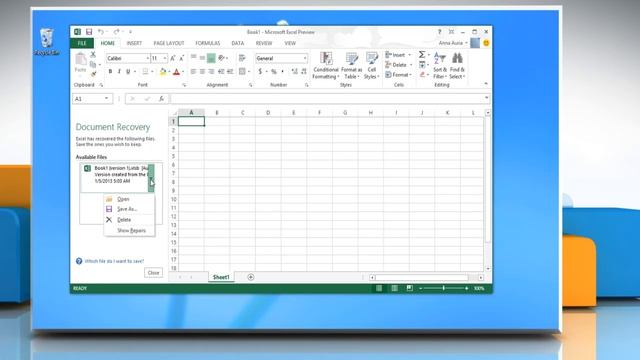
Task: Click the Save icon in quick access toolbar
Action: [x=89, y=32]
